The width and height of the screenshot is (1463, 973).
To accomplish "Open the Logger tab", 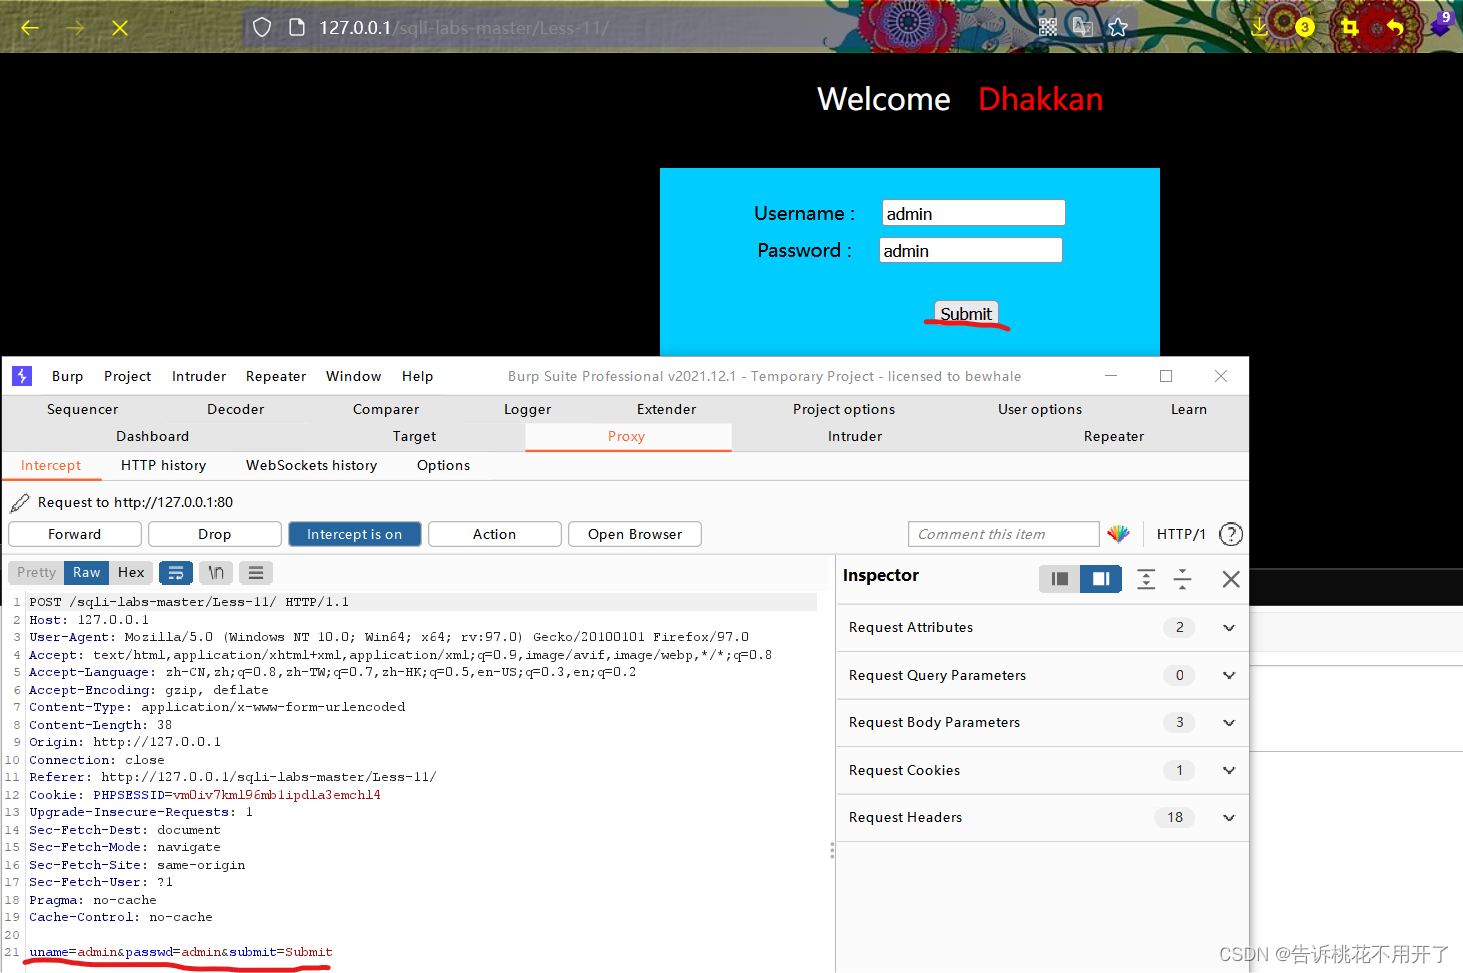I will pyautogui.click(x=528, y=409).
